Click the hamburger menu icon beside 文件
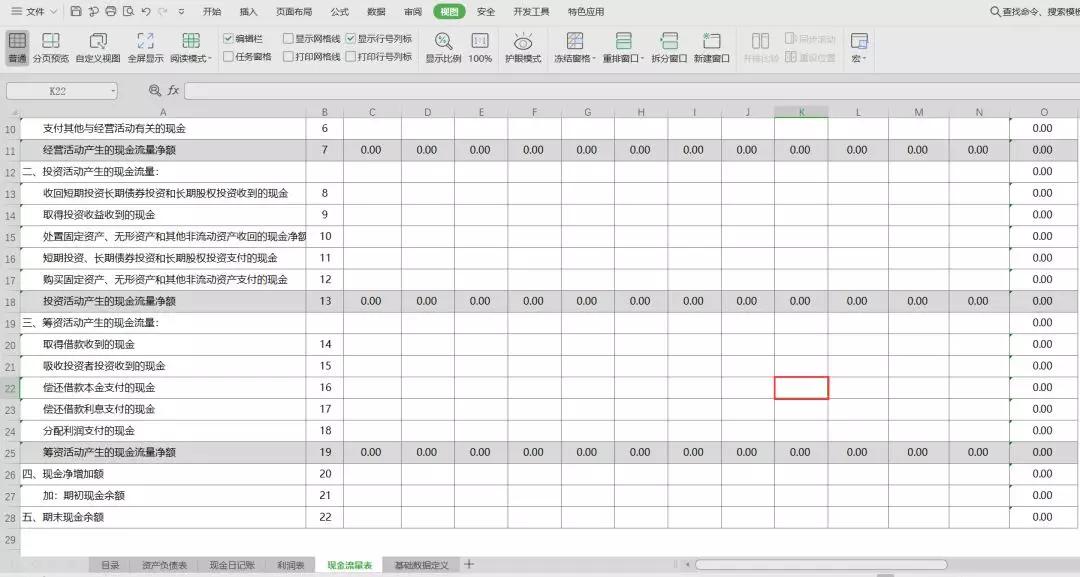This screenshot has width=1080, height=577. coord(17,12)
